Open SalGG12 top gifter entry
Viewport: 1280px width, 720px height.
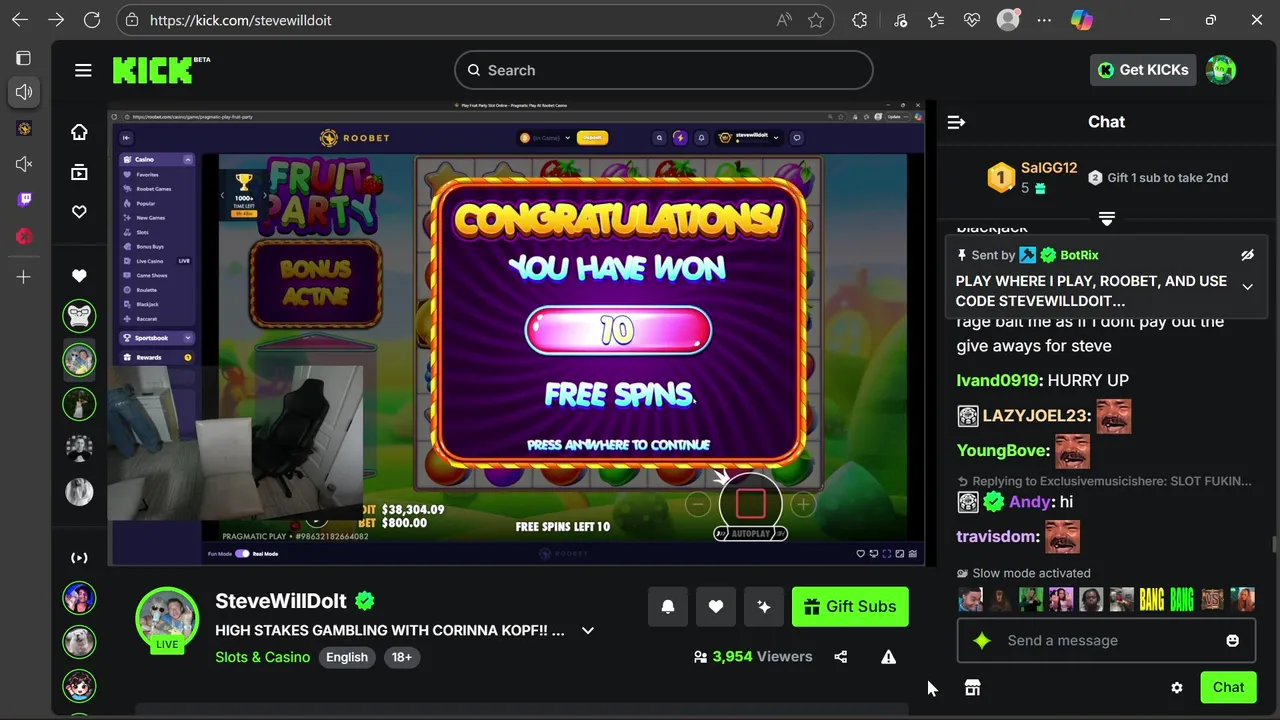coord(1032,177)
